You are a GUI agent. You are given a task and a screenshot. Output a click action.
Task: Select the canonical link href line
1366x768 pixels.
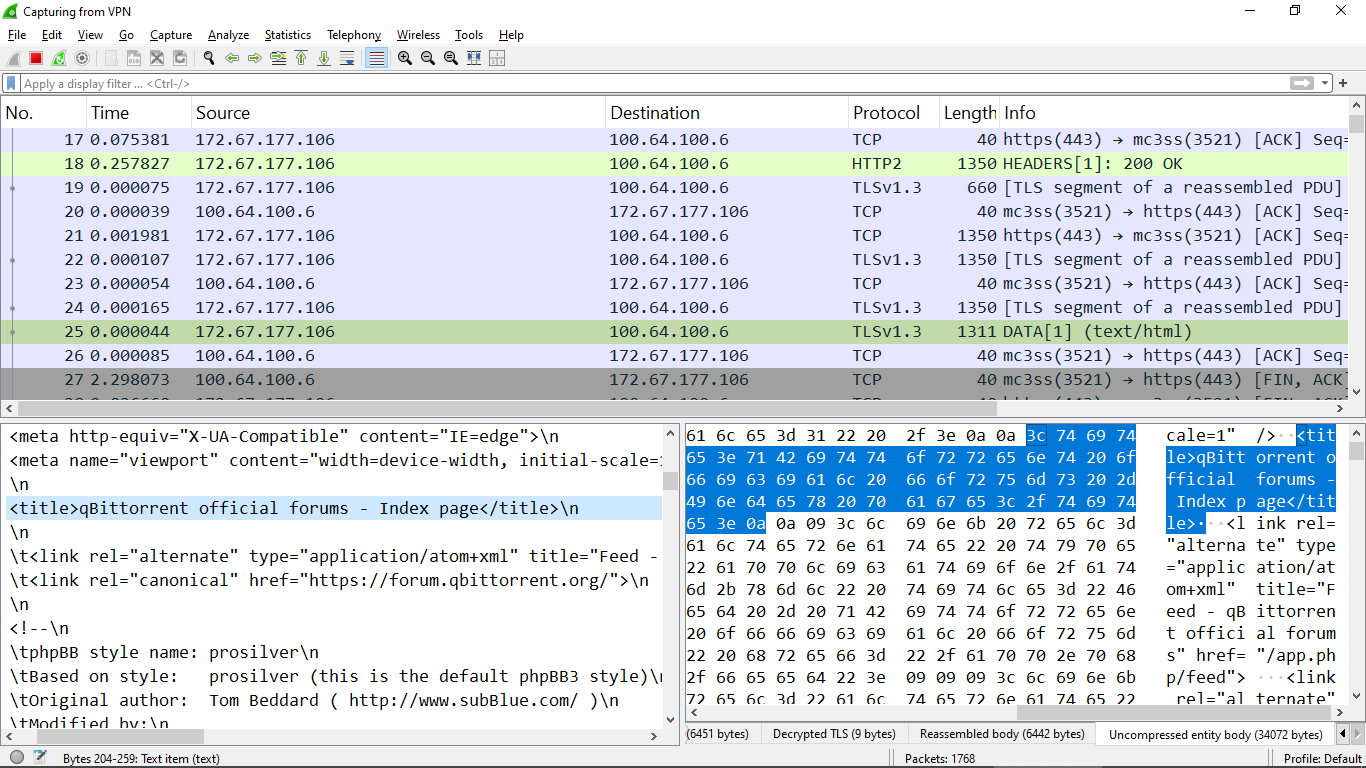tap(334, 580)
